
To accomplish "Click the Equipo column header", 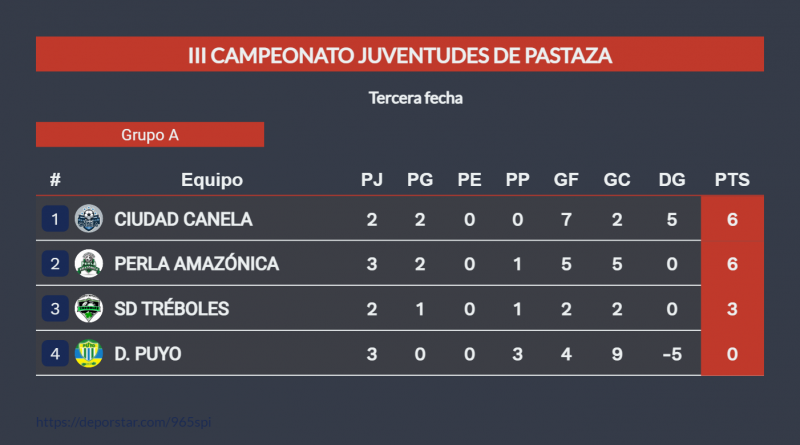I will coord(212,180).
